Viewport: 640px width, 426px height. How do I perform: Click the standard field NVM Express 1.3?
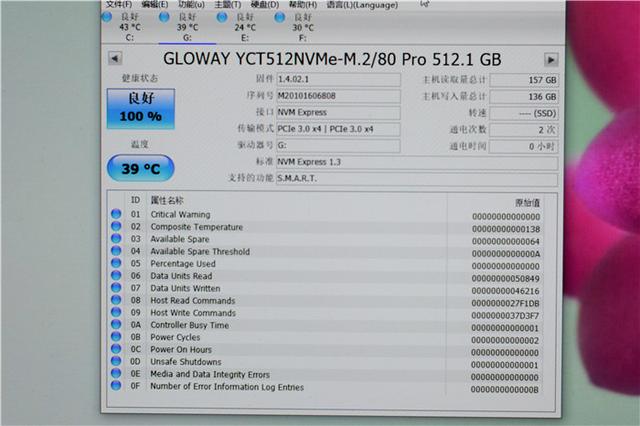pyautogui.click(x=417, y=162)
